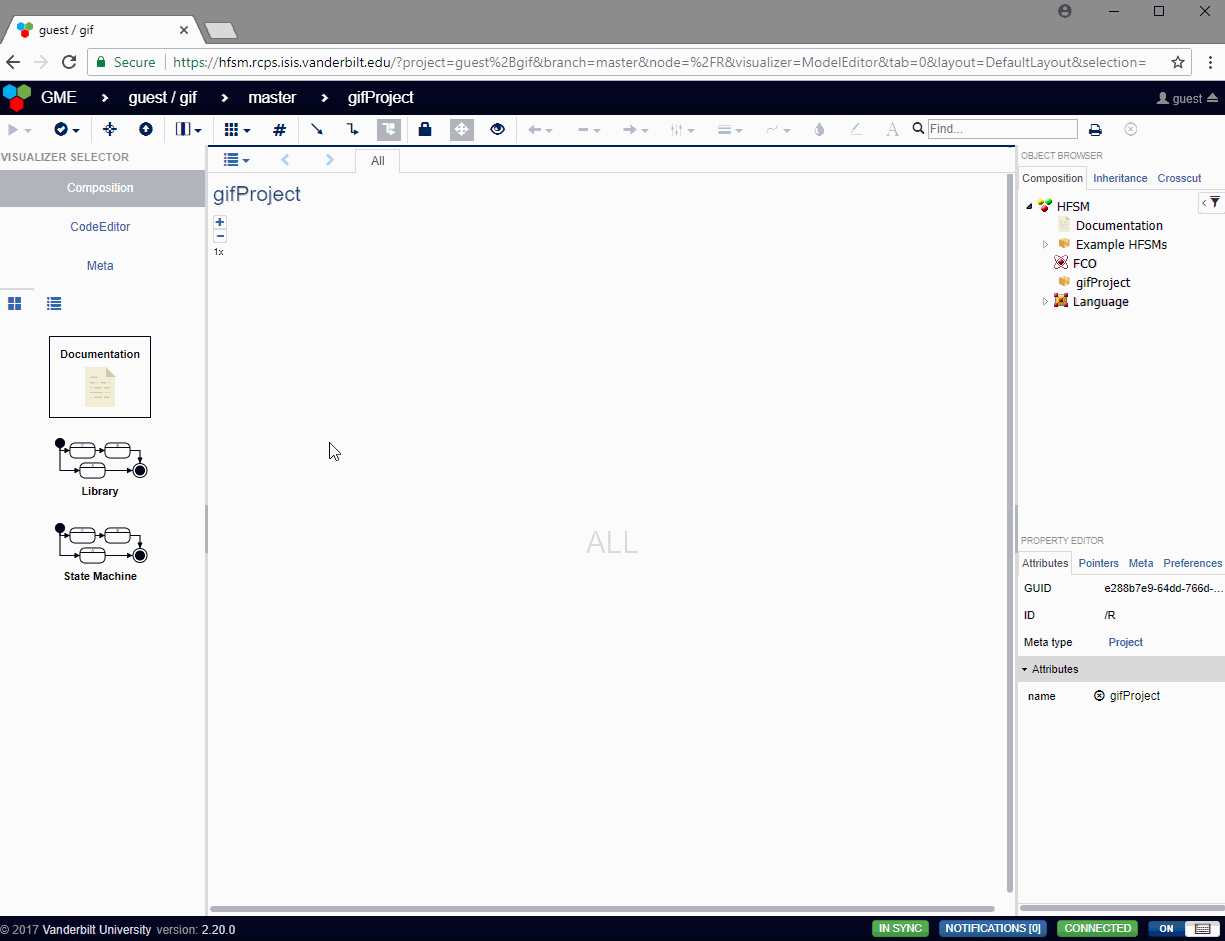1225x941 pixels.
Task: Zoom in with the plus button
Action: coord(220,222)
